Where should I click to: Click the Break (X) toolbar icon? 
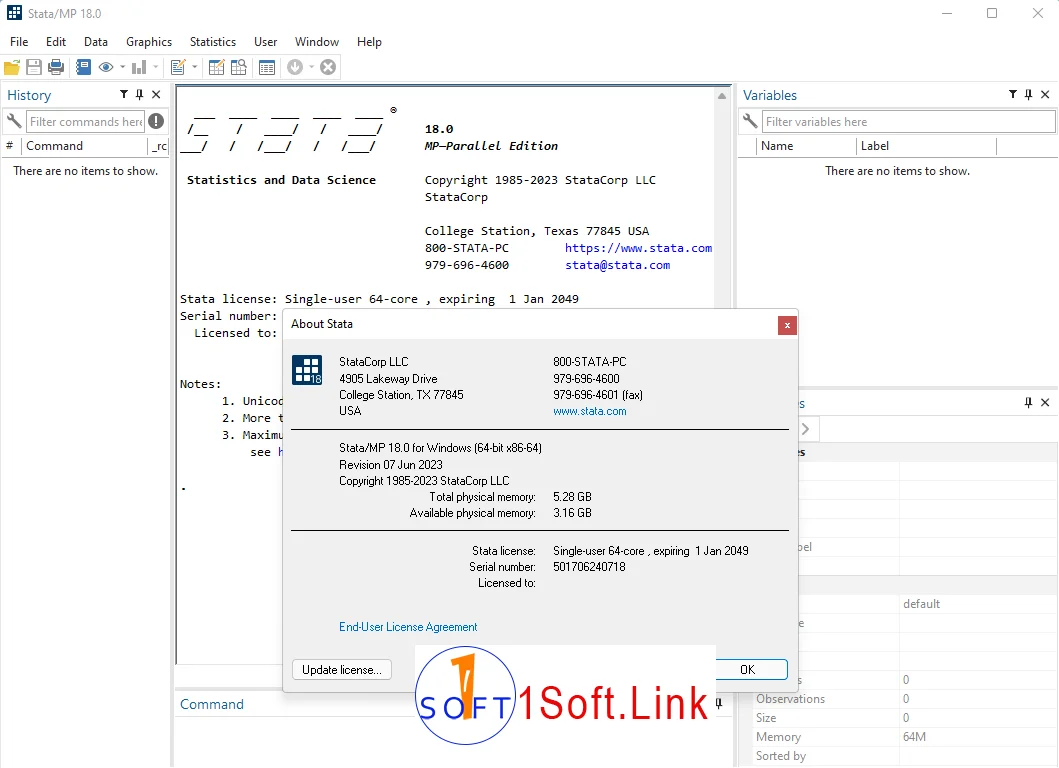pos(327,67)
